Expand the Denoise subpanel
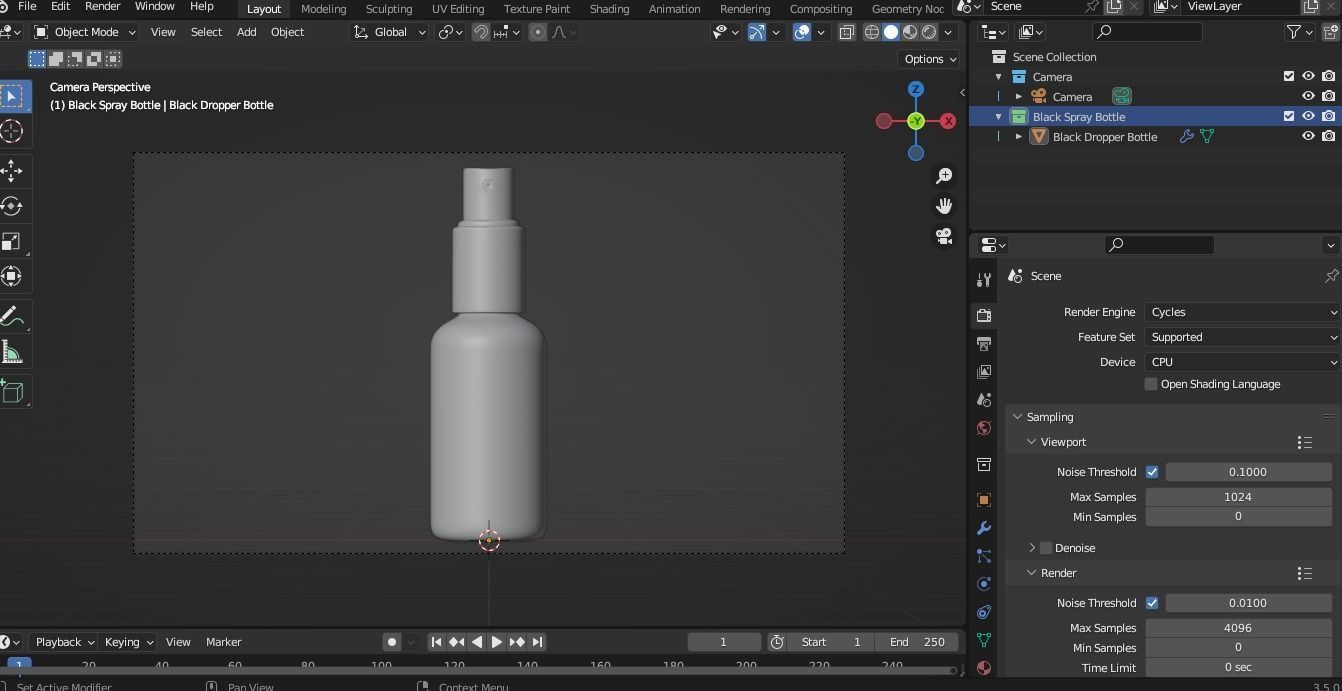The width and height of the screenshot is (1342, 691). pyautogui.click(x=1032, y=548)
